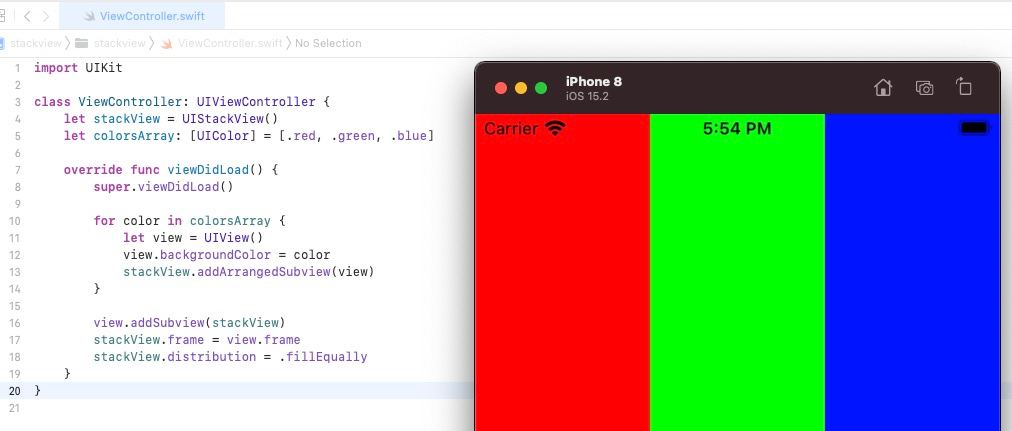
Task: Tap the green view in the simulator
Action: tap(737, 272)
